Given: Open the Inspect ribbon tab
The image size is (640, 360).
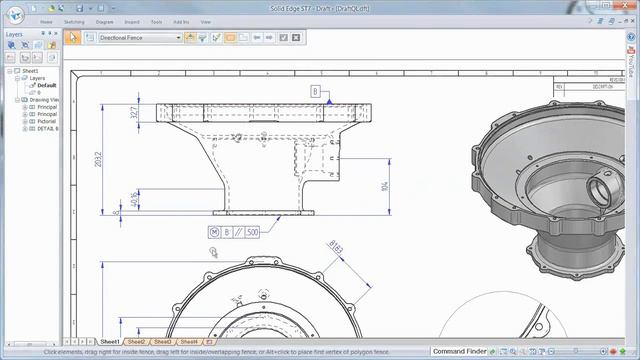Looking at the screenshot, I should [131, 22].
